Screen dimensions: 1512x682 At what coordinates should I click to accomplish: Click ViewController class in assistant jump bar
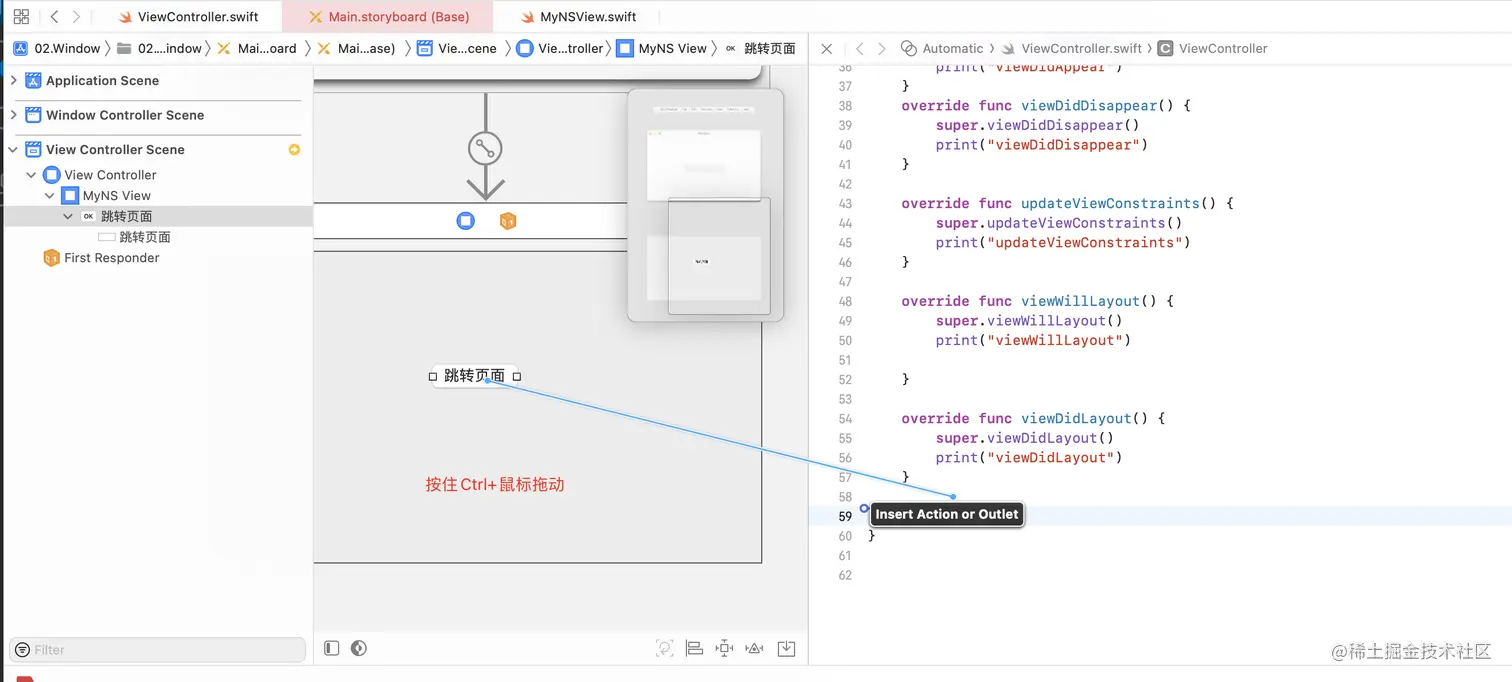1213,48
